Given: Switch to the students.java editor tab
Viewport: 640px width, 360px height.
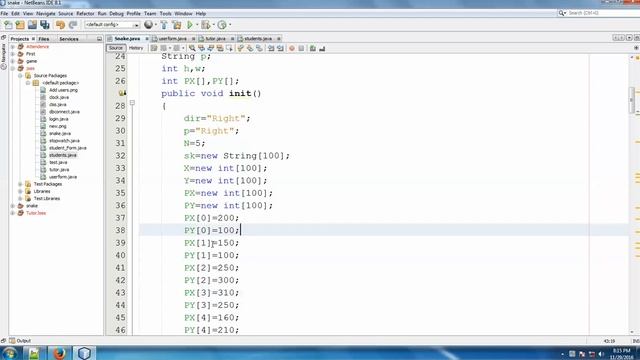Looking at the screenshot, I should [258, 39].
